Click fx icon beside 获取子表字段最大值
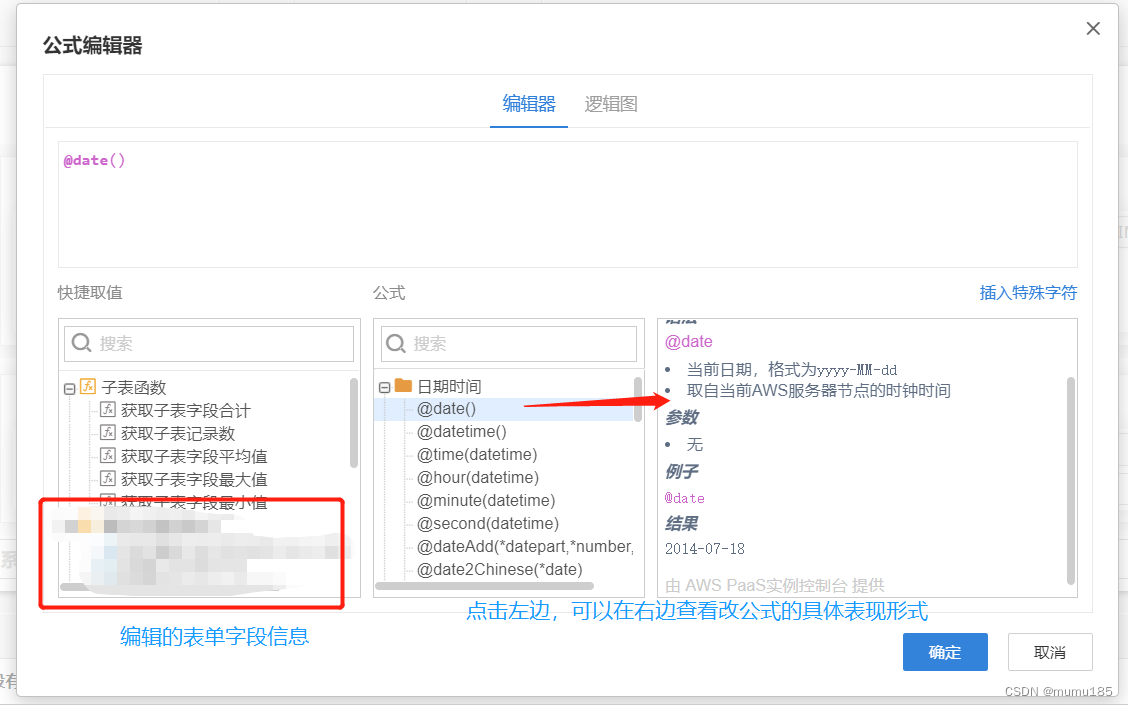This screenshot has width=1128, height=706. pyautogui.click(x=108, y=479)
